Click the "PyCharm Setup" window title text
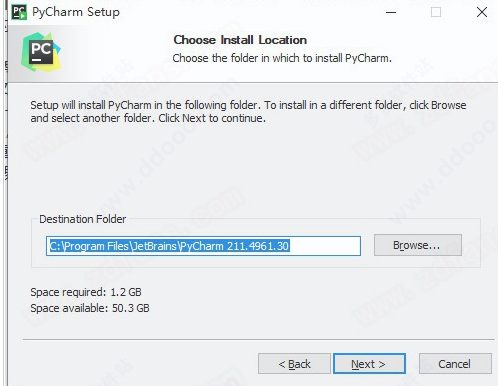The height and width of the screenshot is (386, 498). 76,12
